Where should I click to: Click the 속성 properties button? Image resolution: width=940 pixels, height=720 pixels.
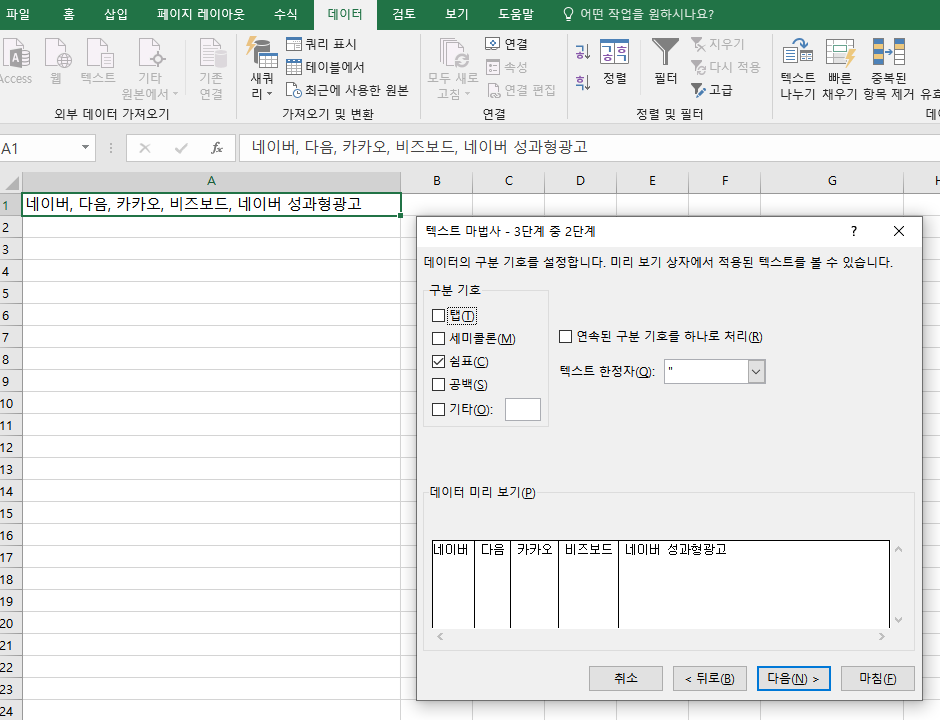(x=507, y=67)
